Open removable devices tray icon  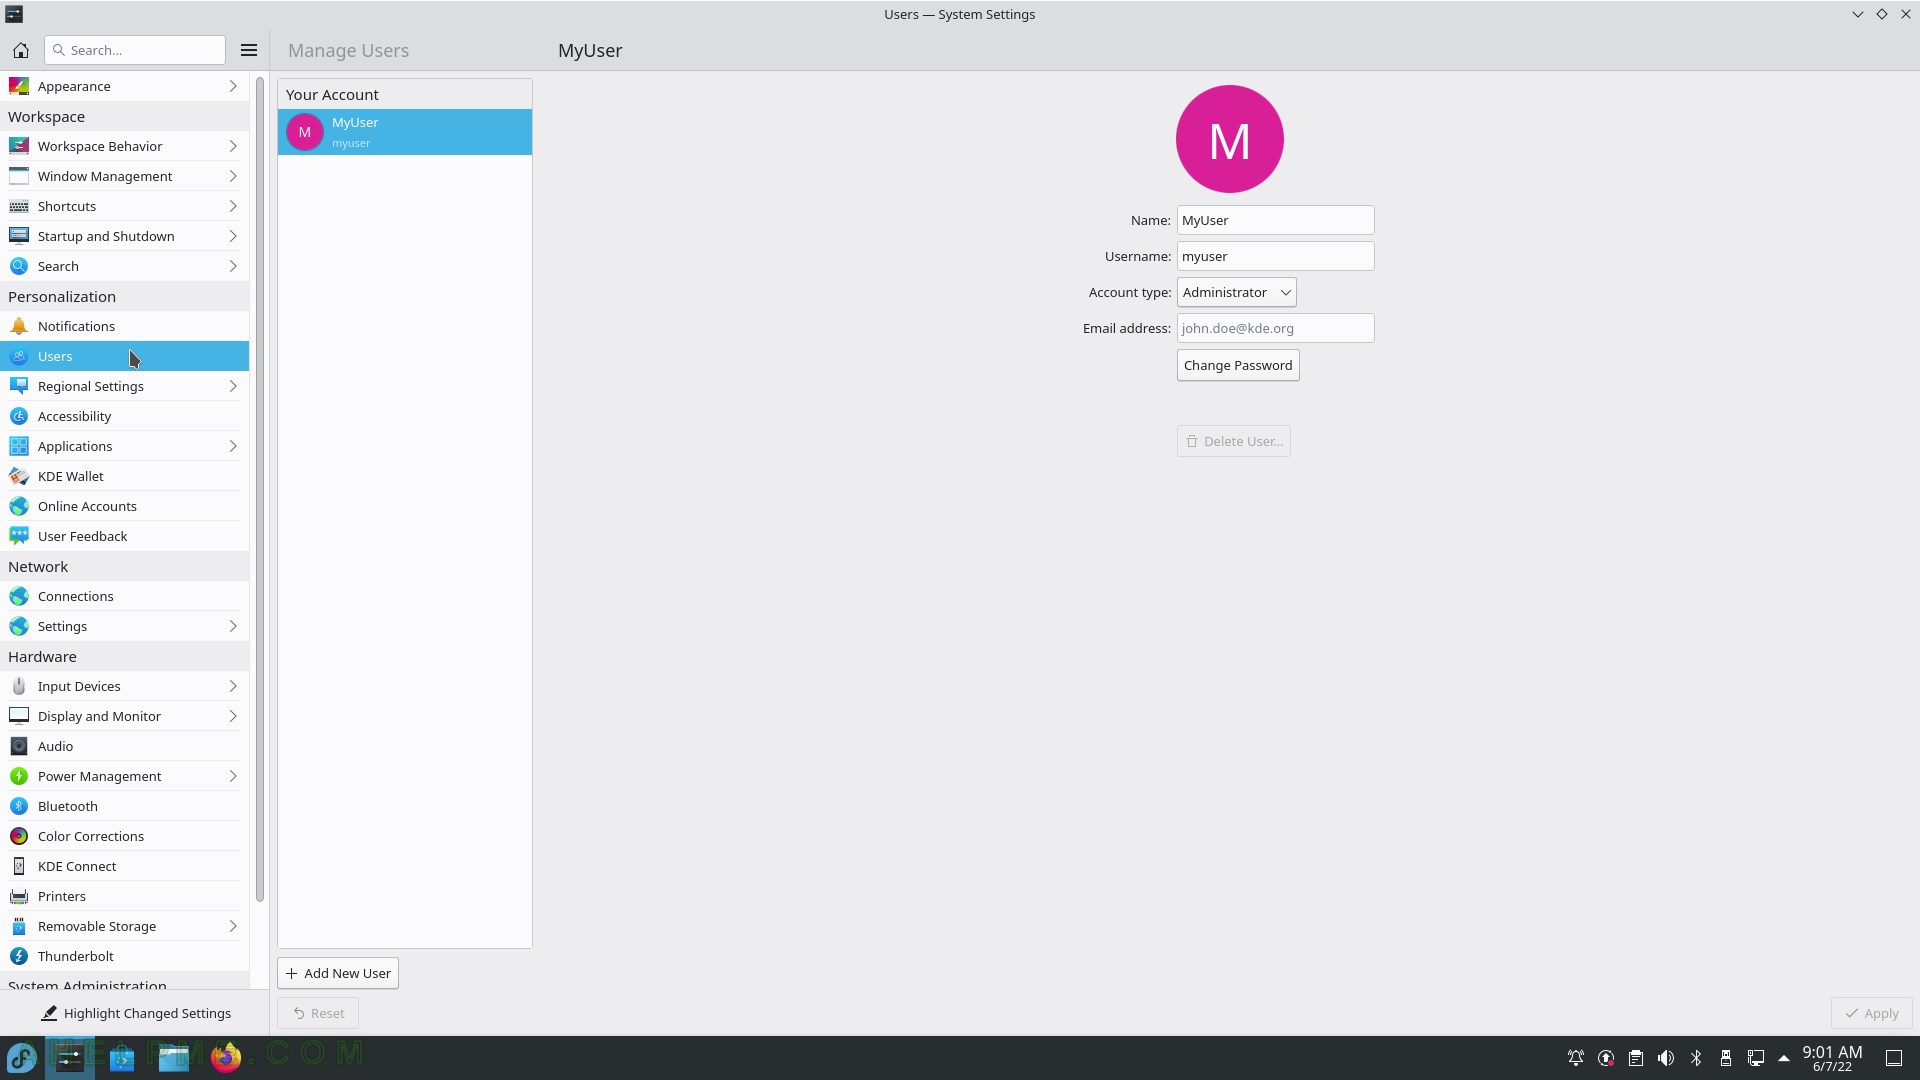coord(1726,1058)
